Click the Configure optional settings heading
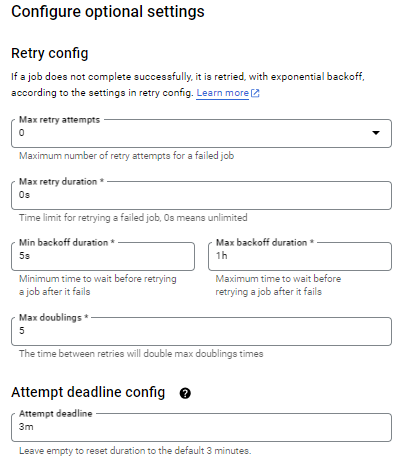This screenshot has height=475, width=408. click(108, 12)
